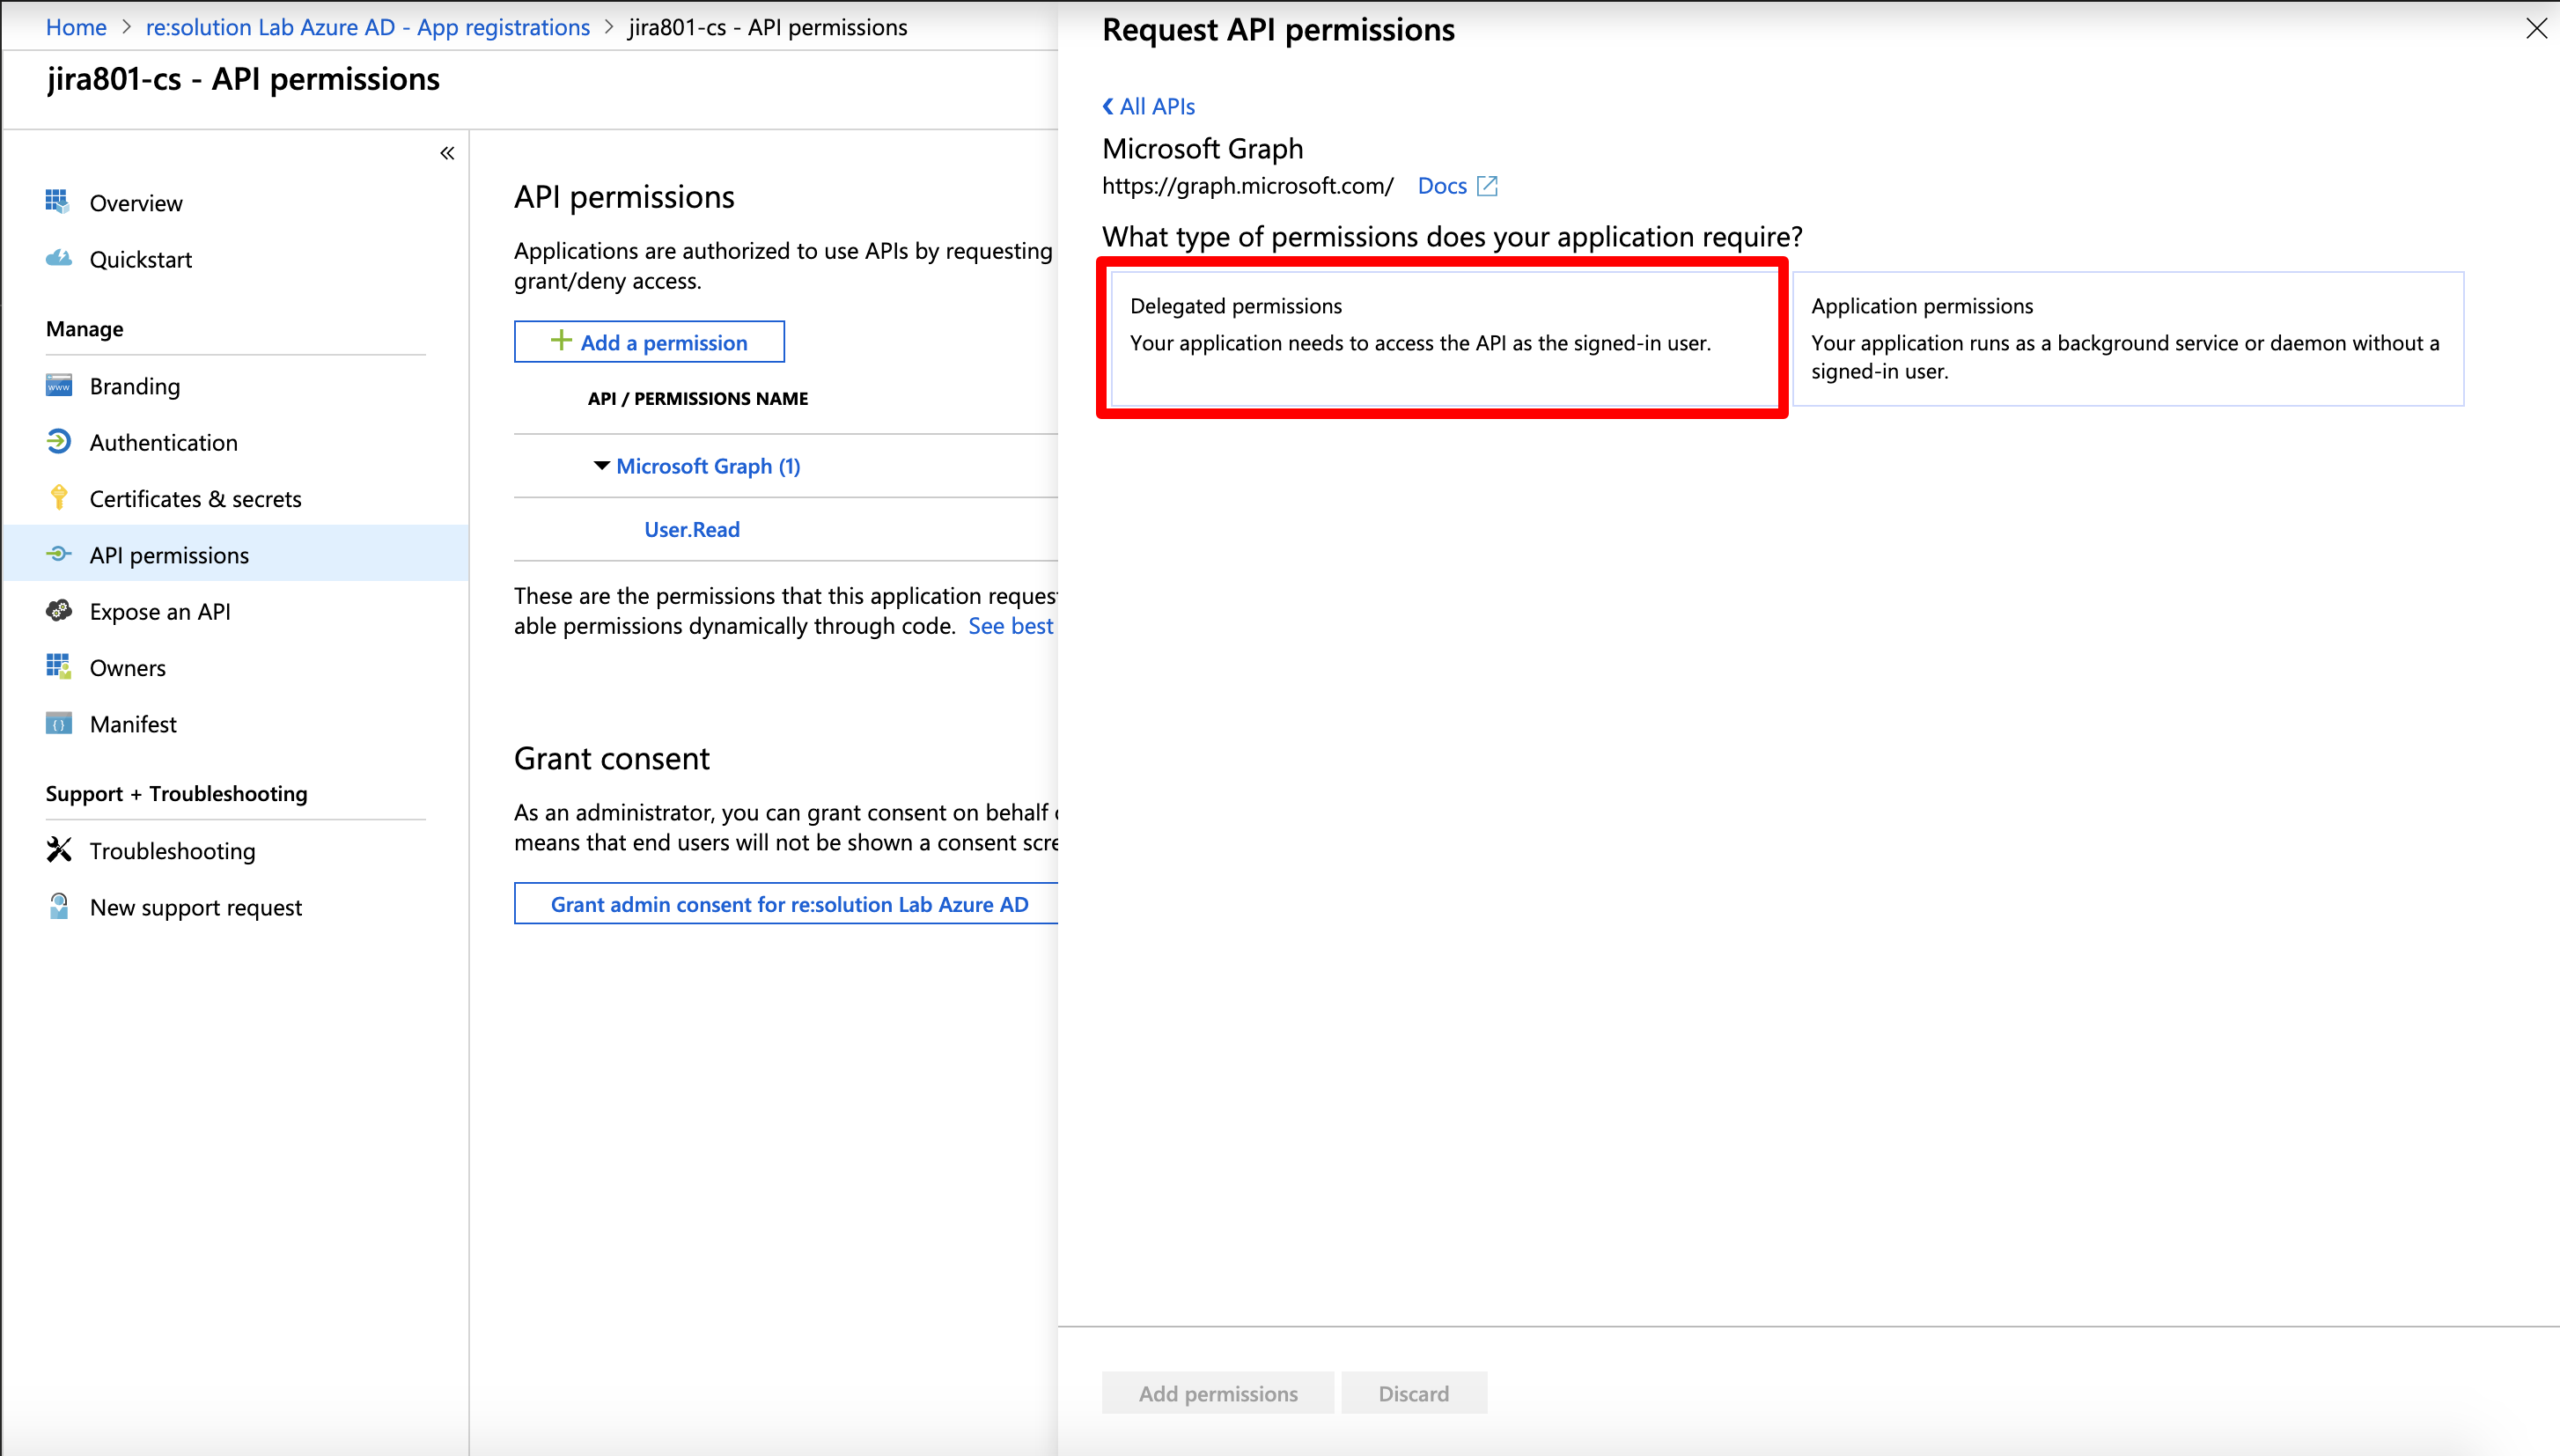
Task: Select Application permissions card
Action: coord(2128,339)
